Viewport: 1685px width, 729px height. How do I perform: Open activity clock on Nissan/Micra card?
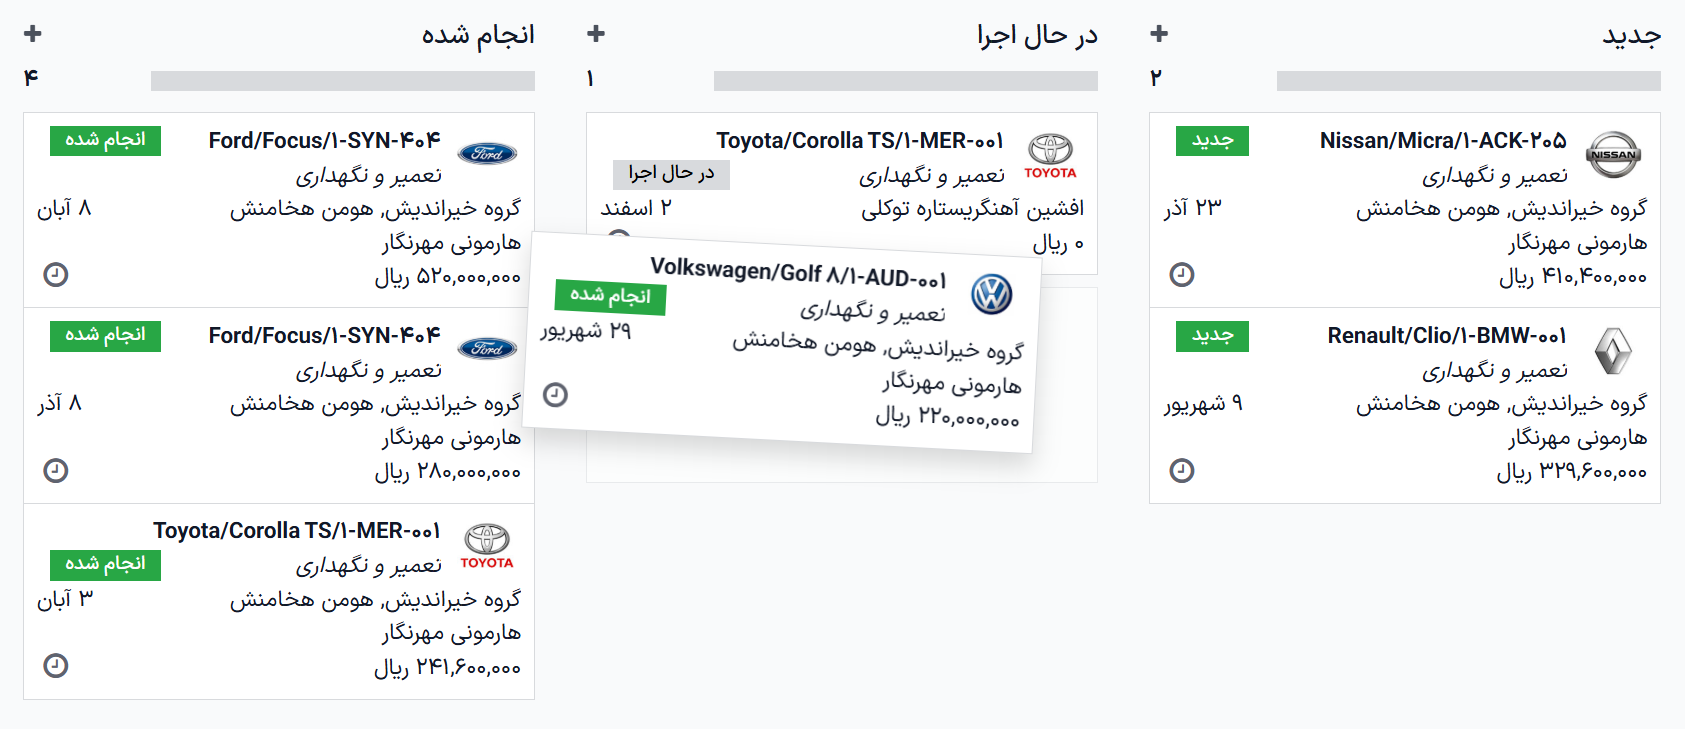click(1182, 274)
